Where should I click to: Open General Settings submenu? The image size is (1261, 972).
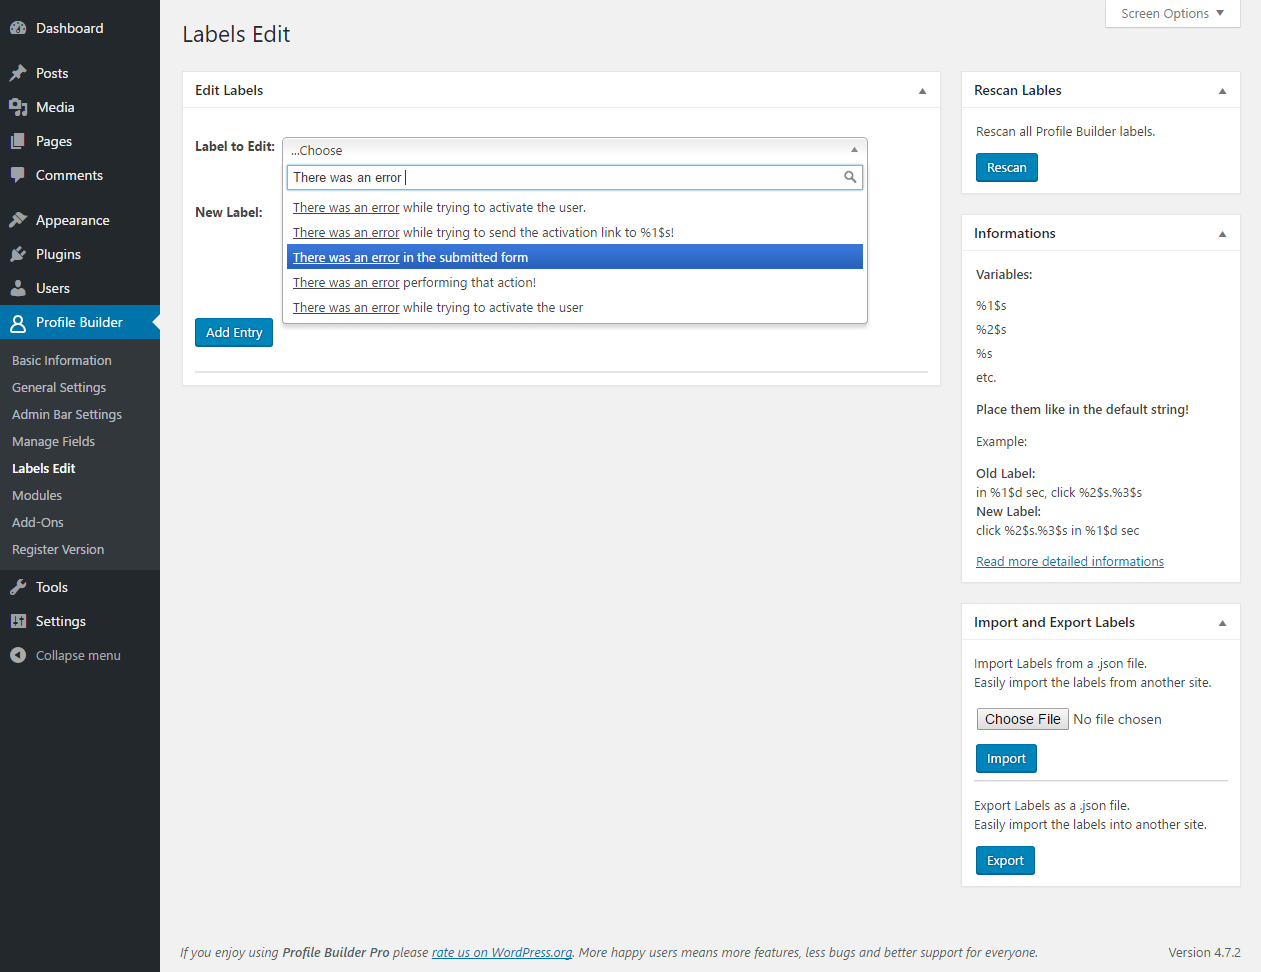pos(59,387)
